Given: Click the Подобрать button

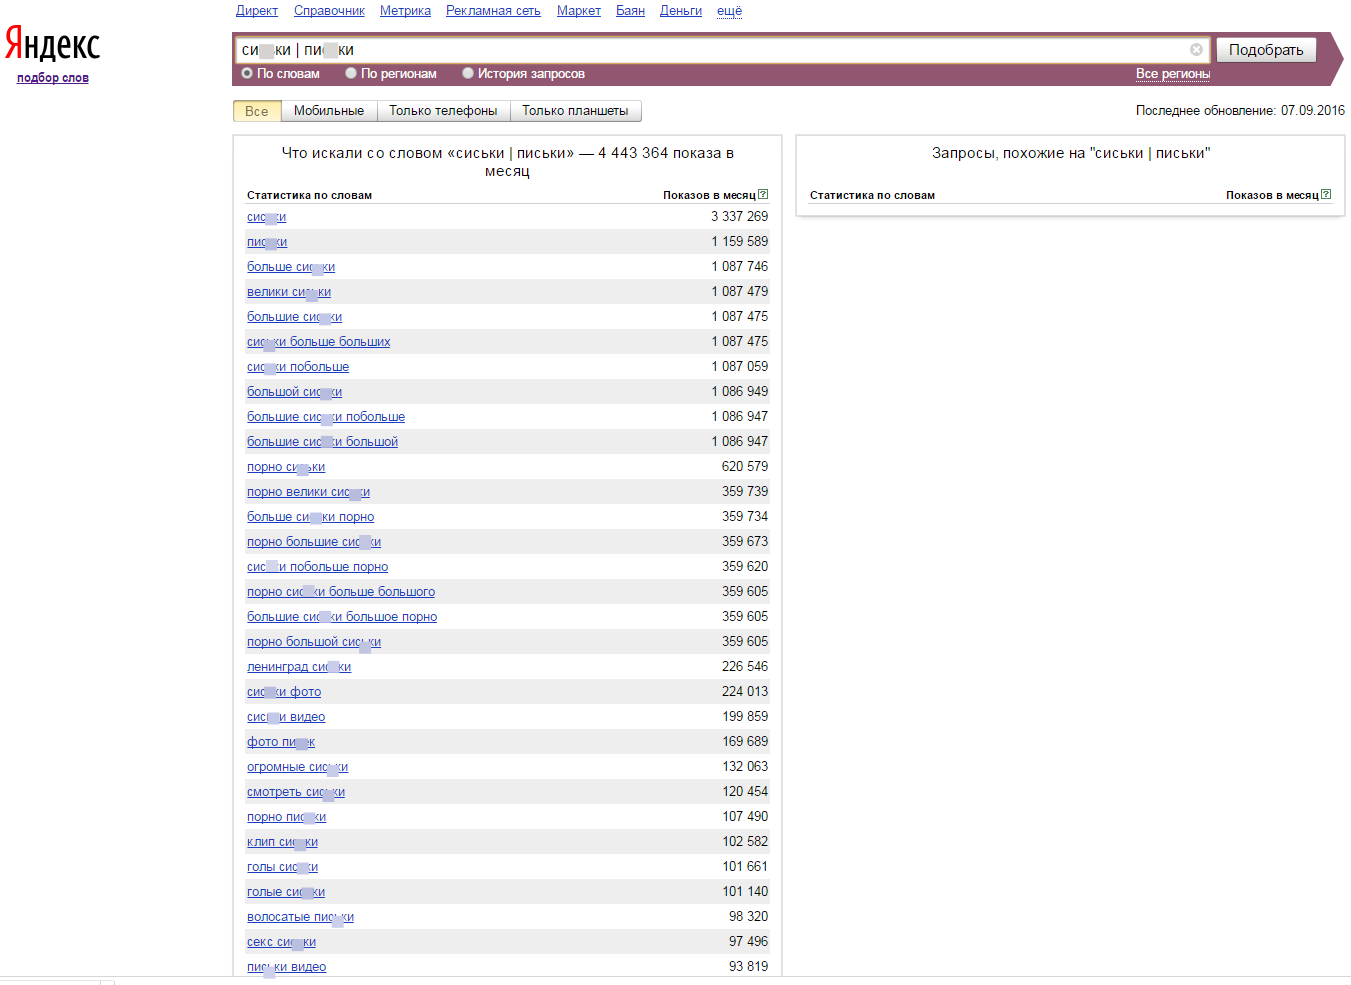Looking at the screenshot, I should (1266, 50).
